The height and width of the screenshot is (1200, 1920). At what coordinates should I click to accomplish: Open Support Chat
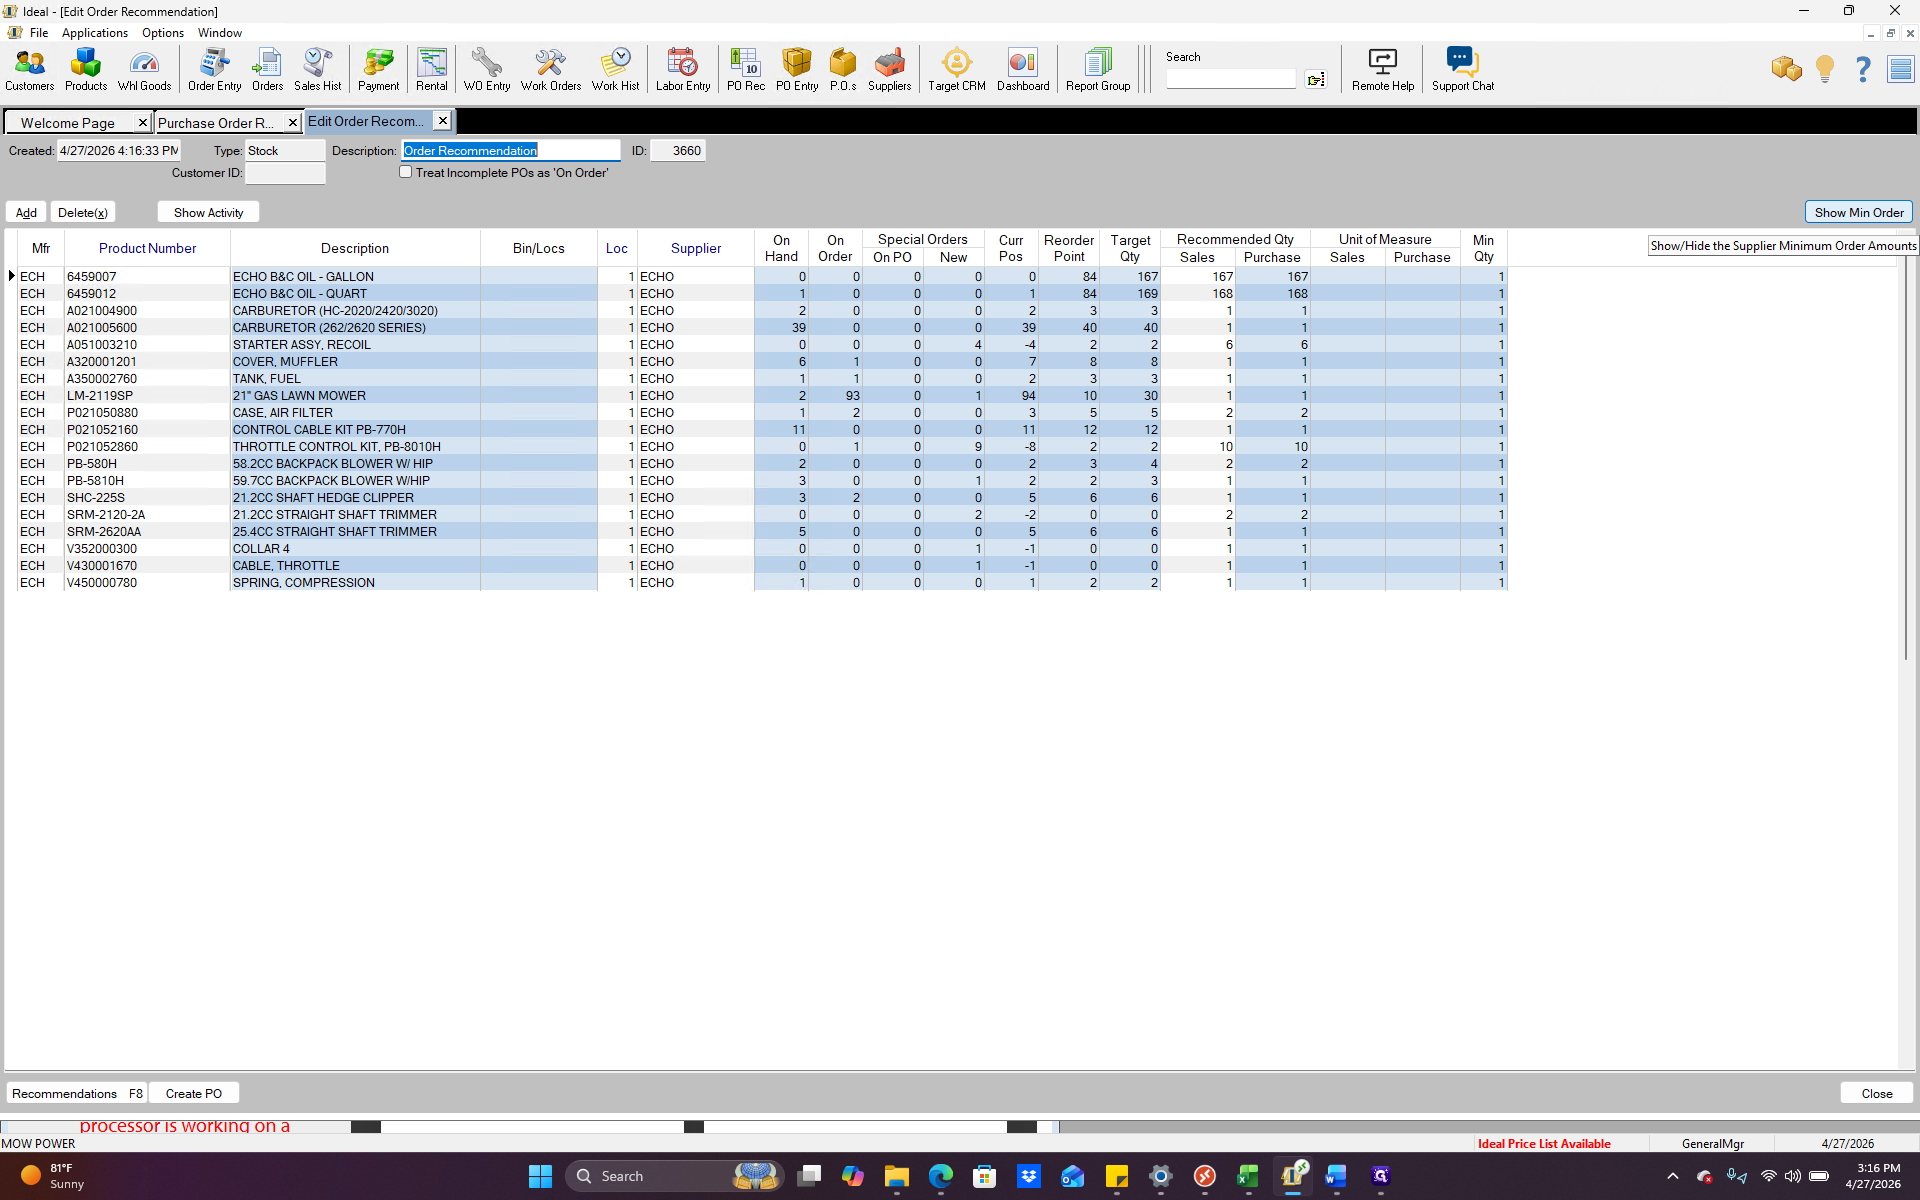click(x=1463, y=70)
